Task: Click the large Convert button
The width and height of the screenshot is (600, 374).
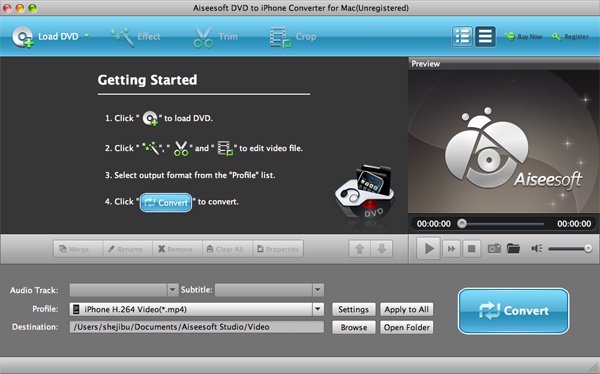Action: pyautogui.click(x=514, y=311)
